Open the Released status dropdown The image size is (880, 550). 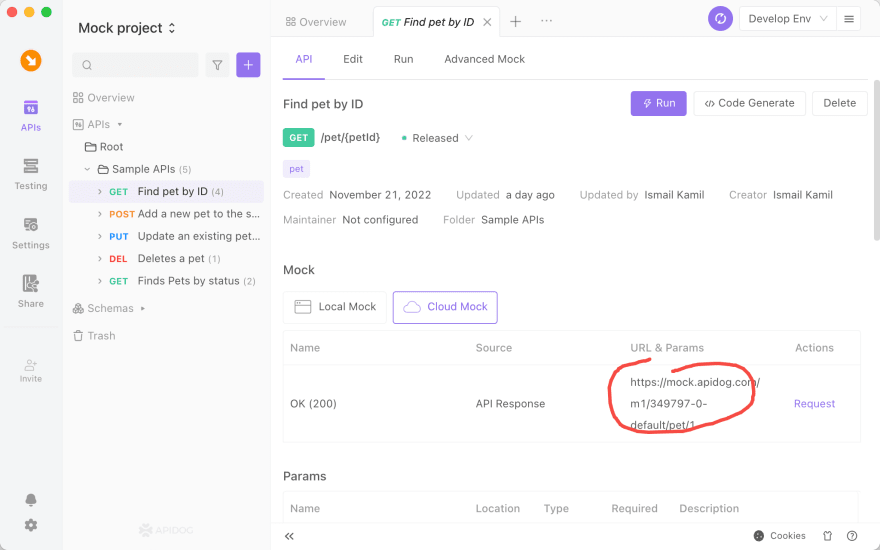click(437, 138)
